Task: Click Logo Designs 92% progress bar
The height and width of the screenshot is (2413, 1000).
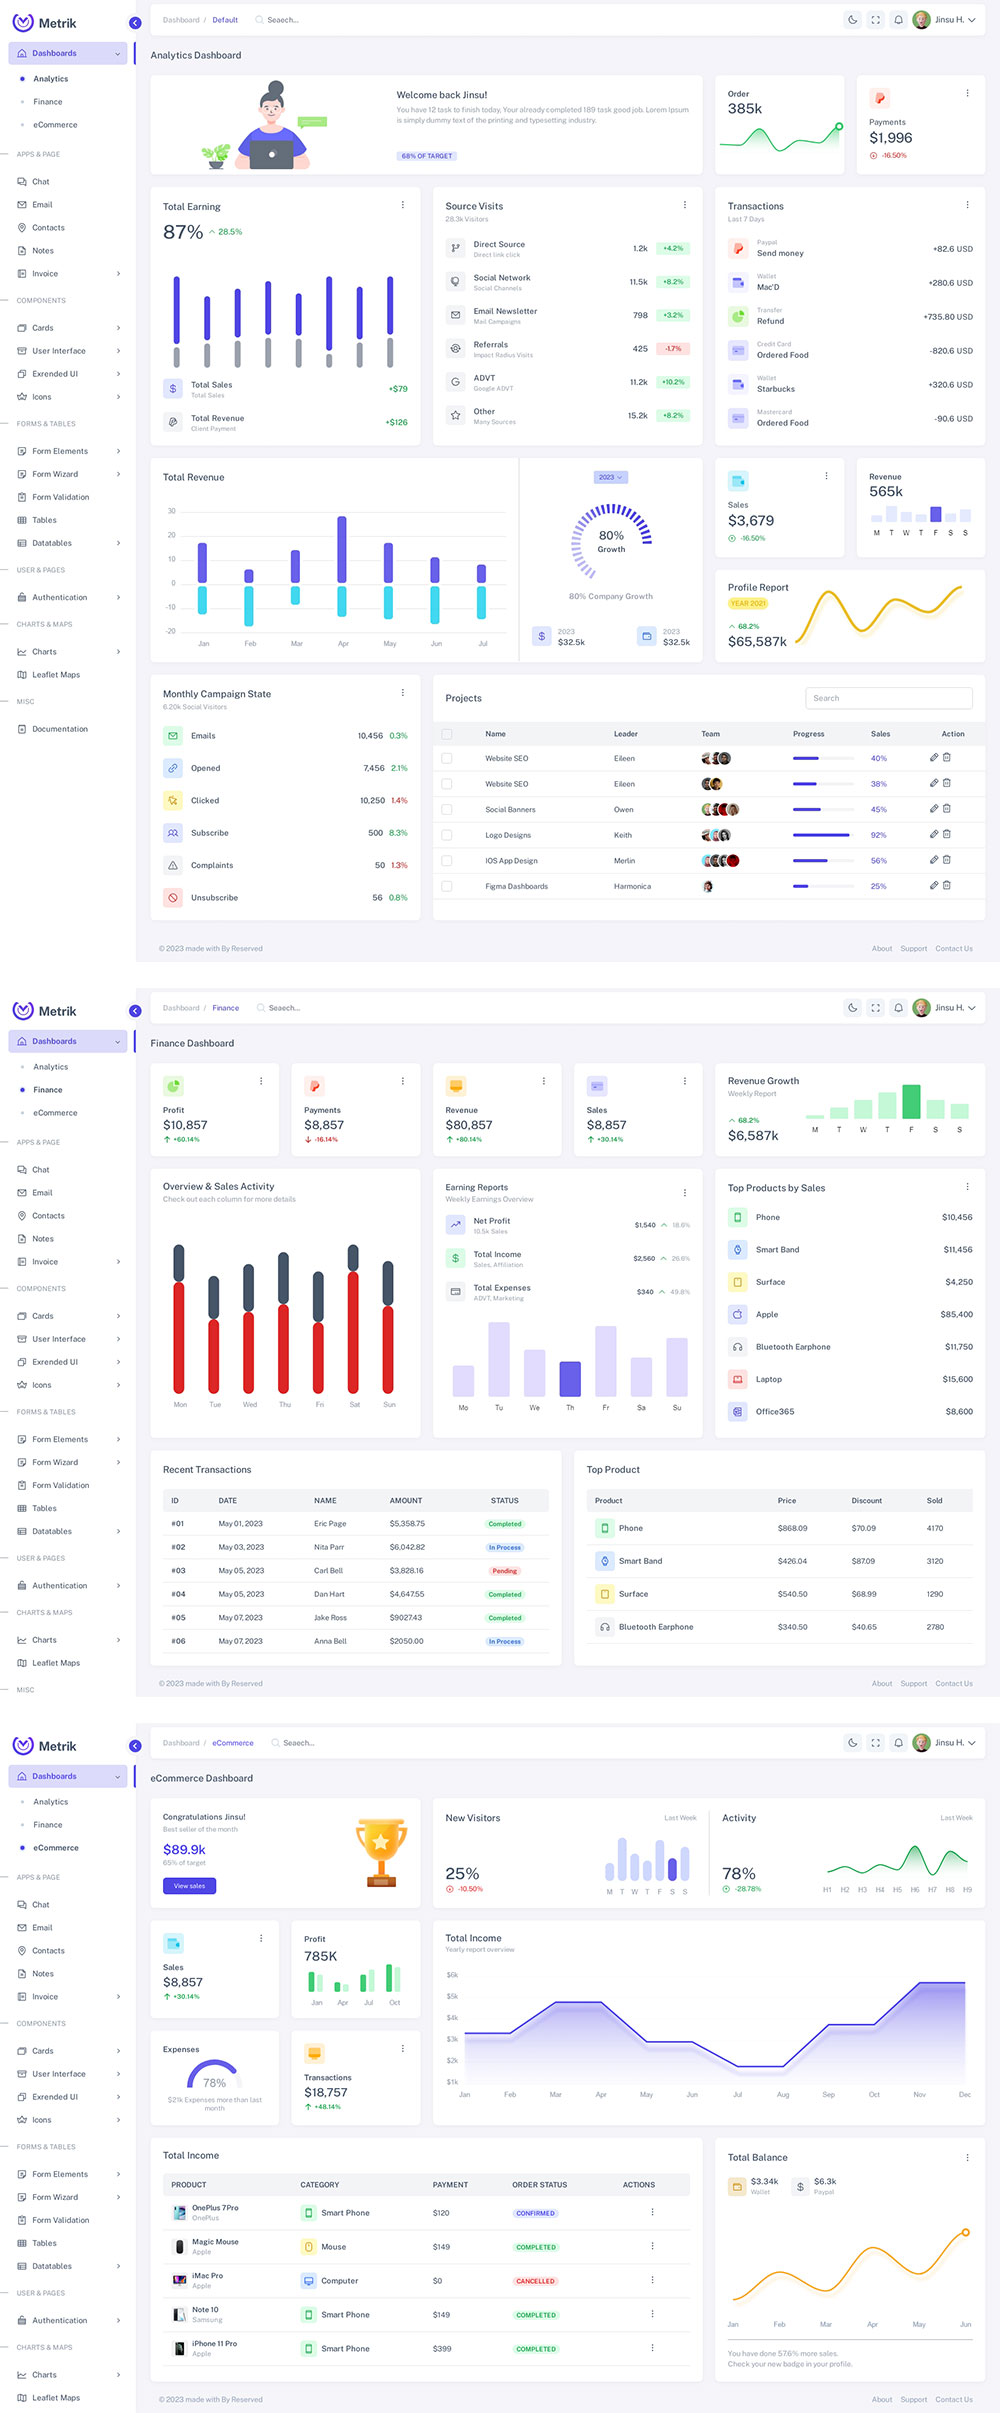Action: [x=821, y=835]
